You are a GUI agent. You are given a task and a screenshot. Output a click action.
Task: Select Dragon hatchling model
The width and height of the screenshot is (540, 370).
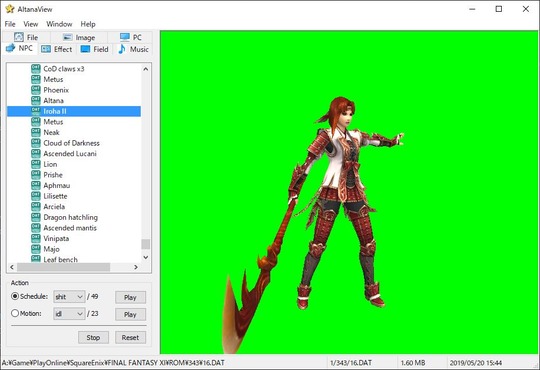click(x=71, y=217)
